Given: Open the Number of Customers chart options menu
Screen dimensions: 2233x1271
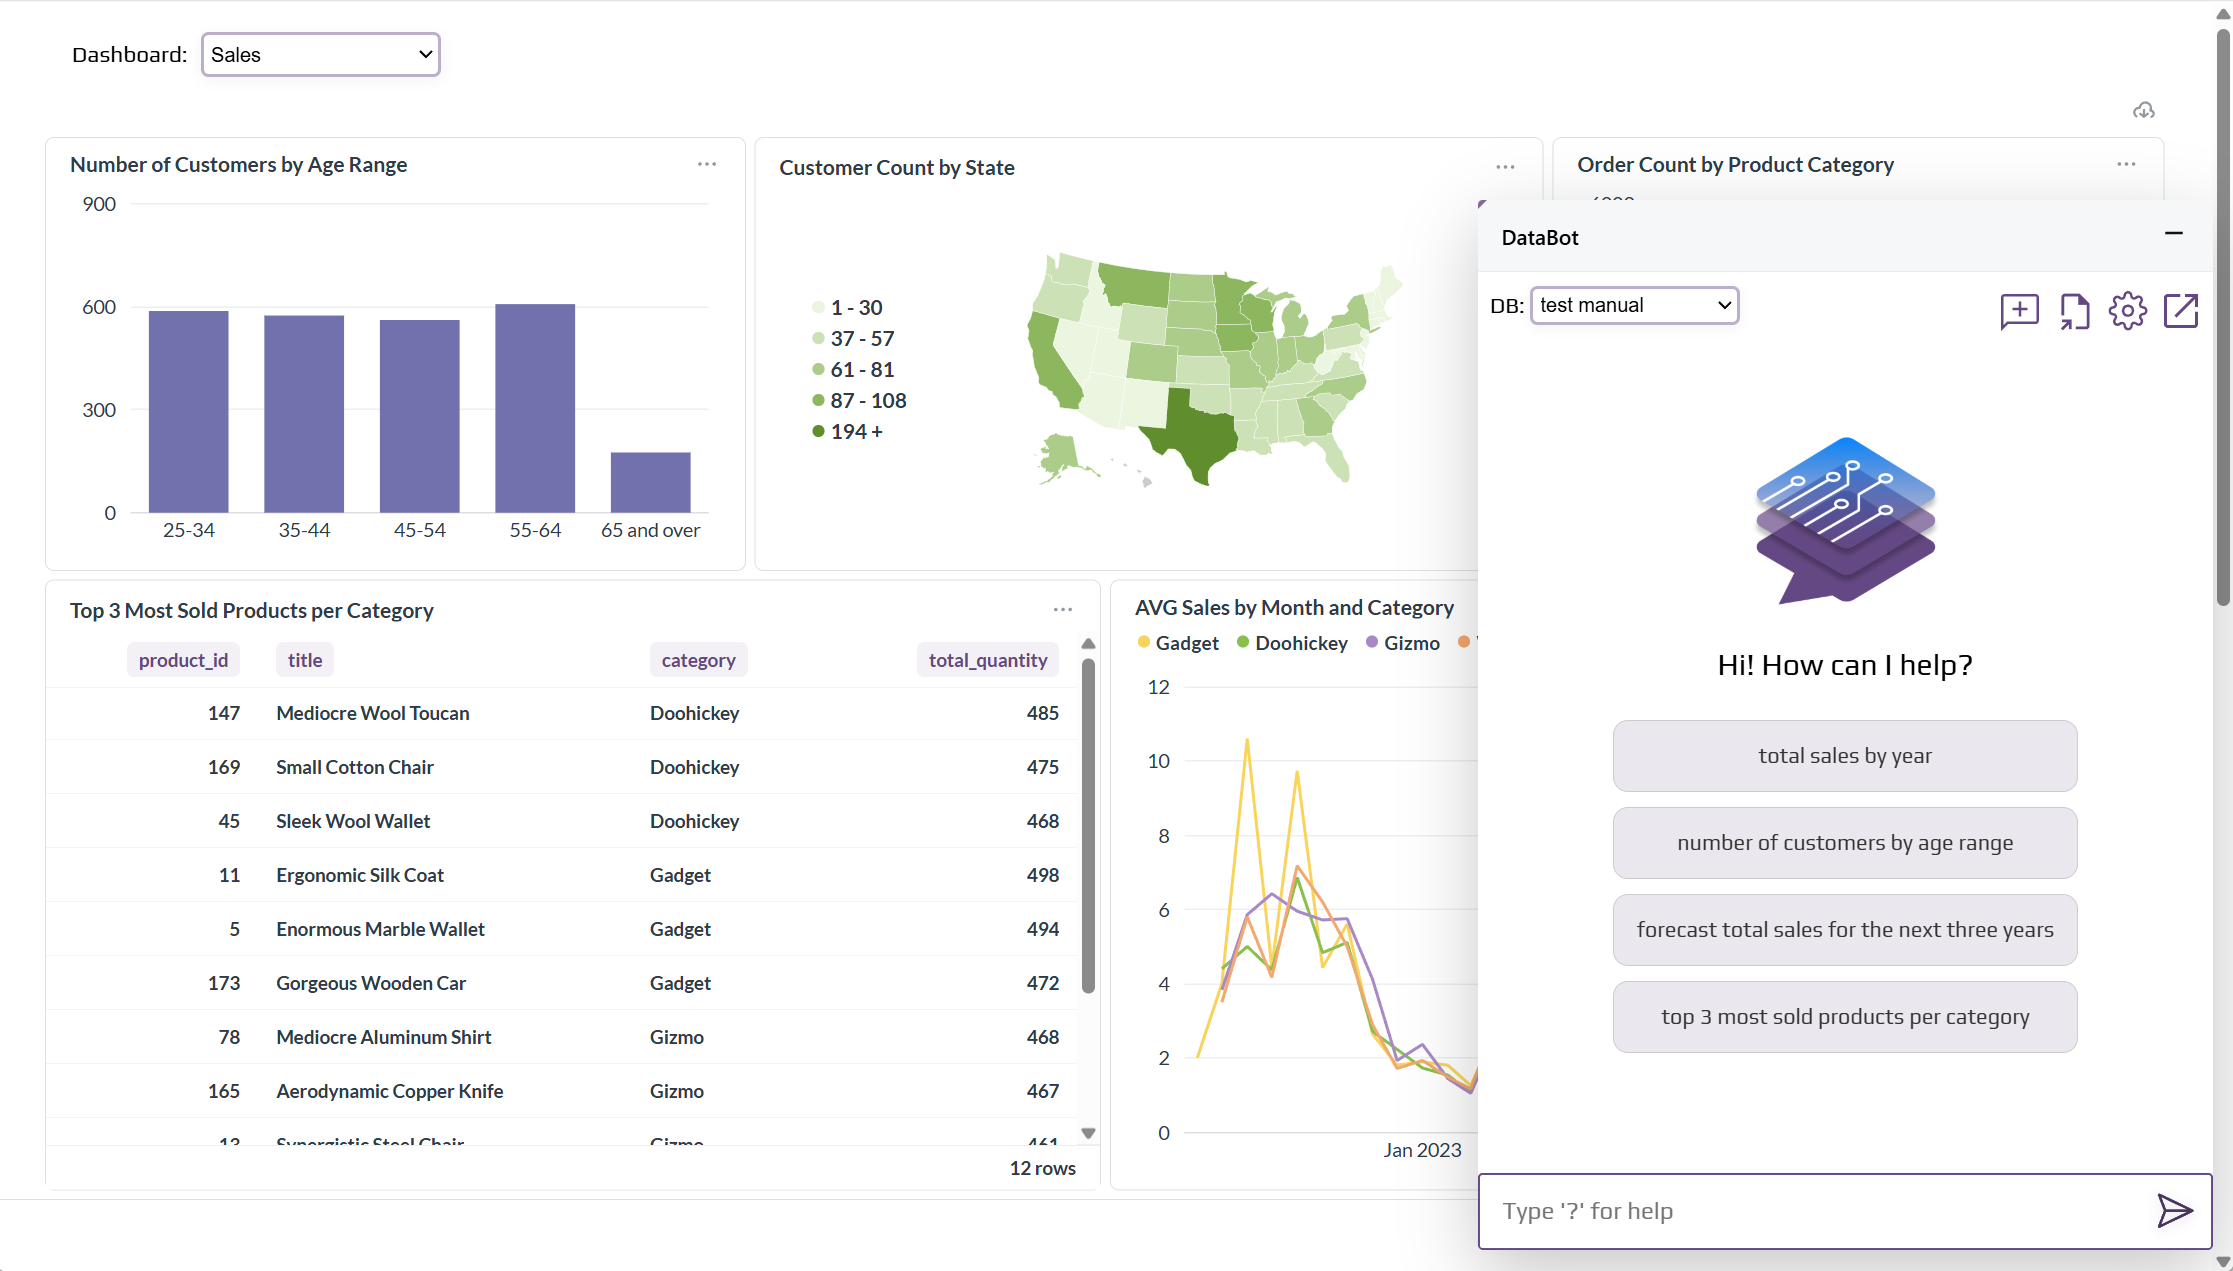Looking at the screenshot, I should [707, 163].
